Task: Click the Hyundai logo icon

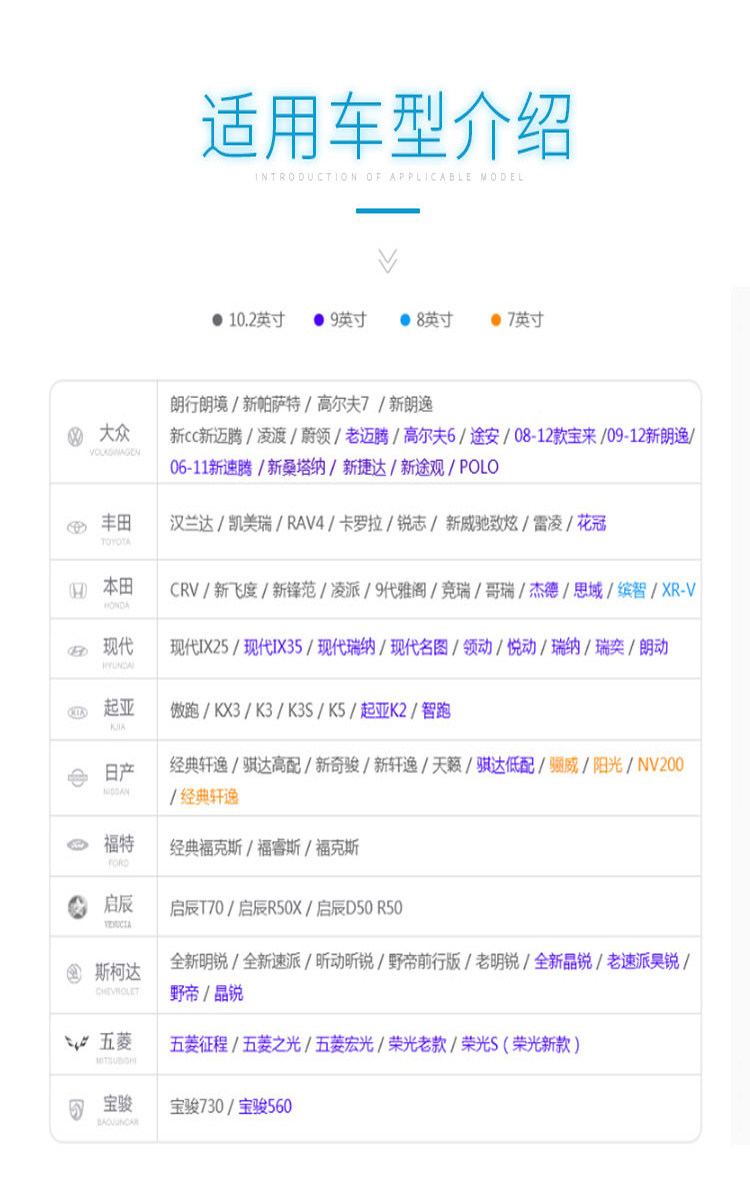Action: tap(78, 651)
